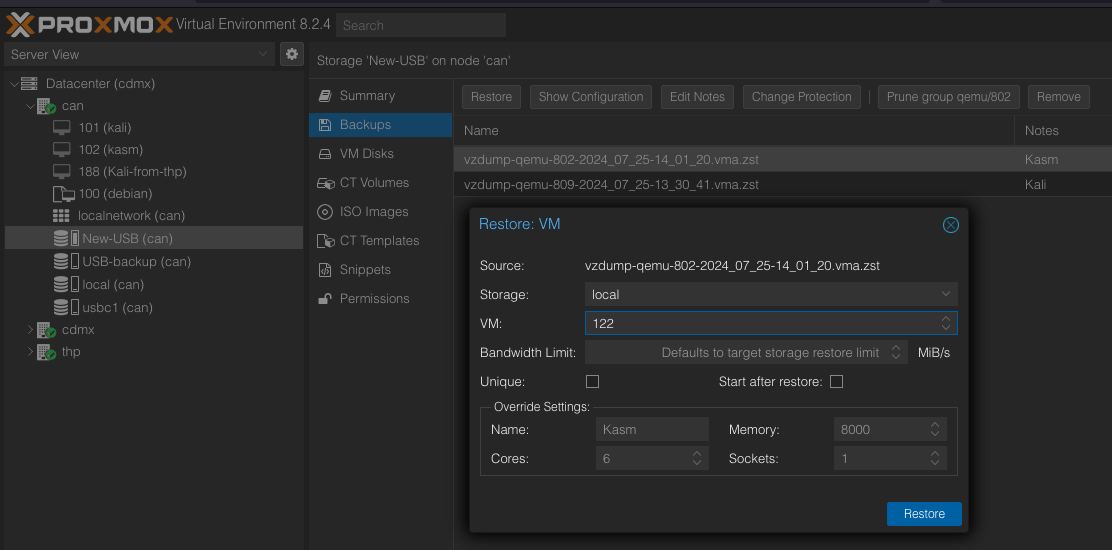Enable Start after restore checkbox

836,382
